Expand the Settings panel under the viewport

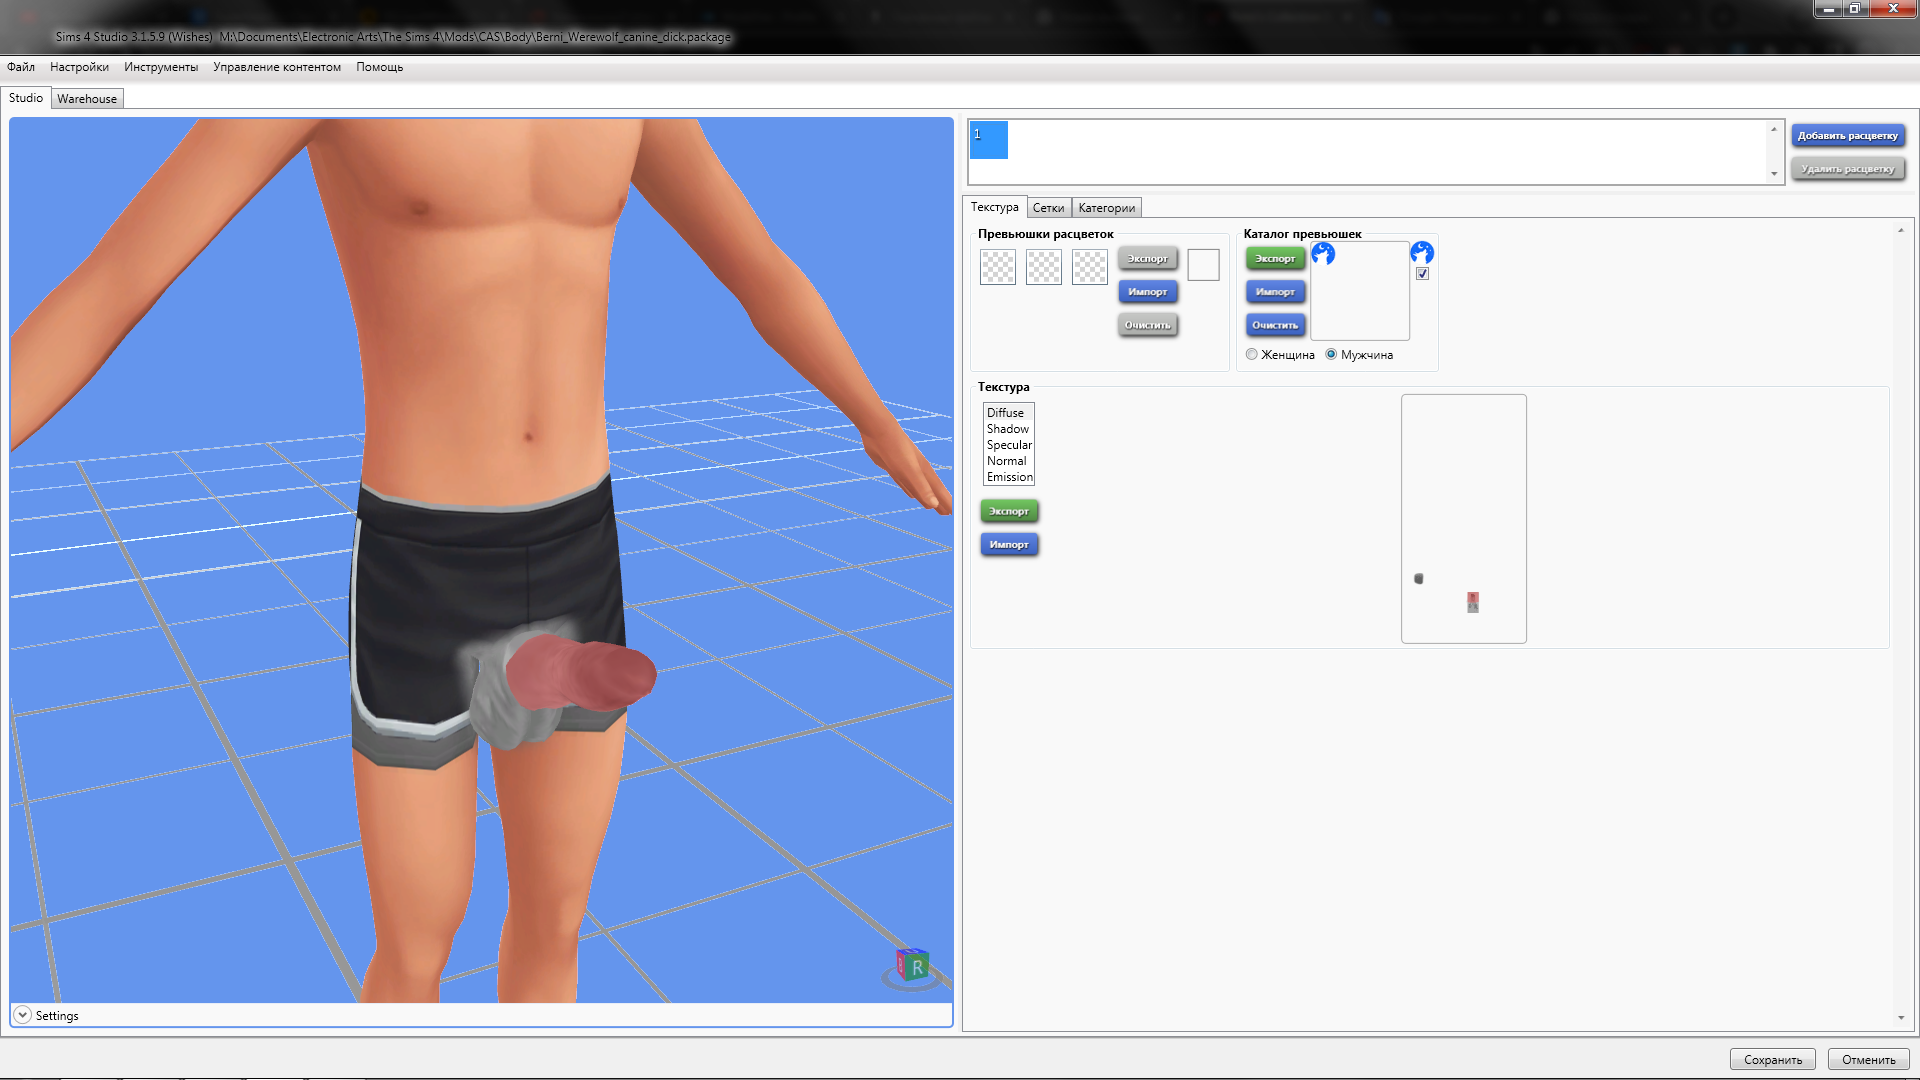[x=22, y=1015]
